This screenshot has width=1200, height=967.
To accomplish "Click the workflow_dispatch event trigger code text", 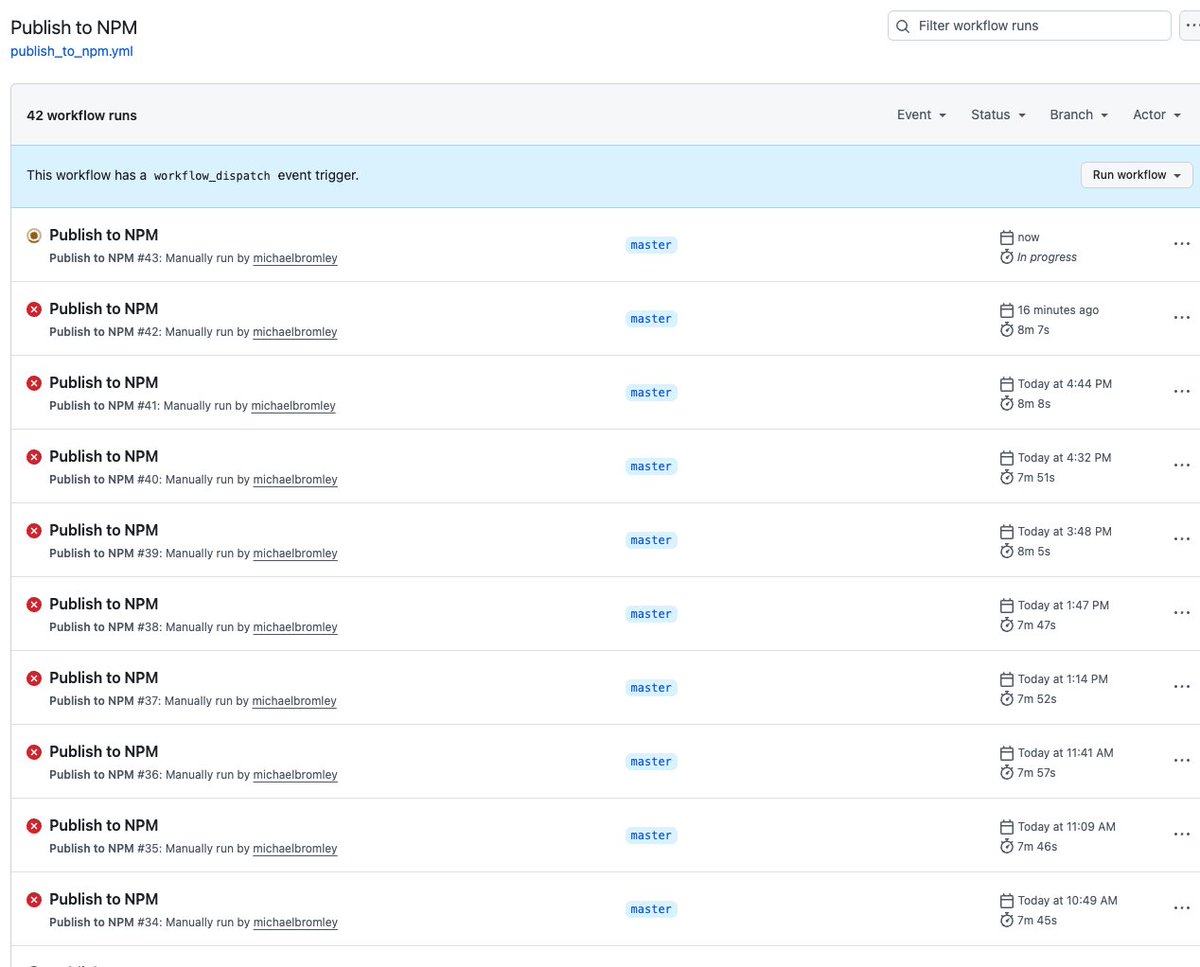I will (212, 175).
